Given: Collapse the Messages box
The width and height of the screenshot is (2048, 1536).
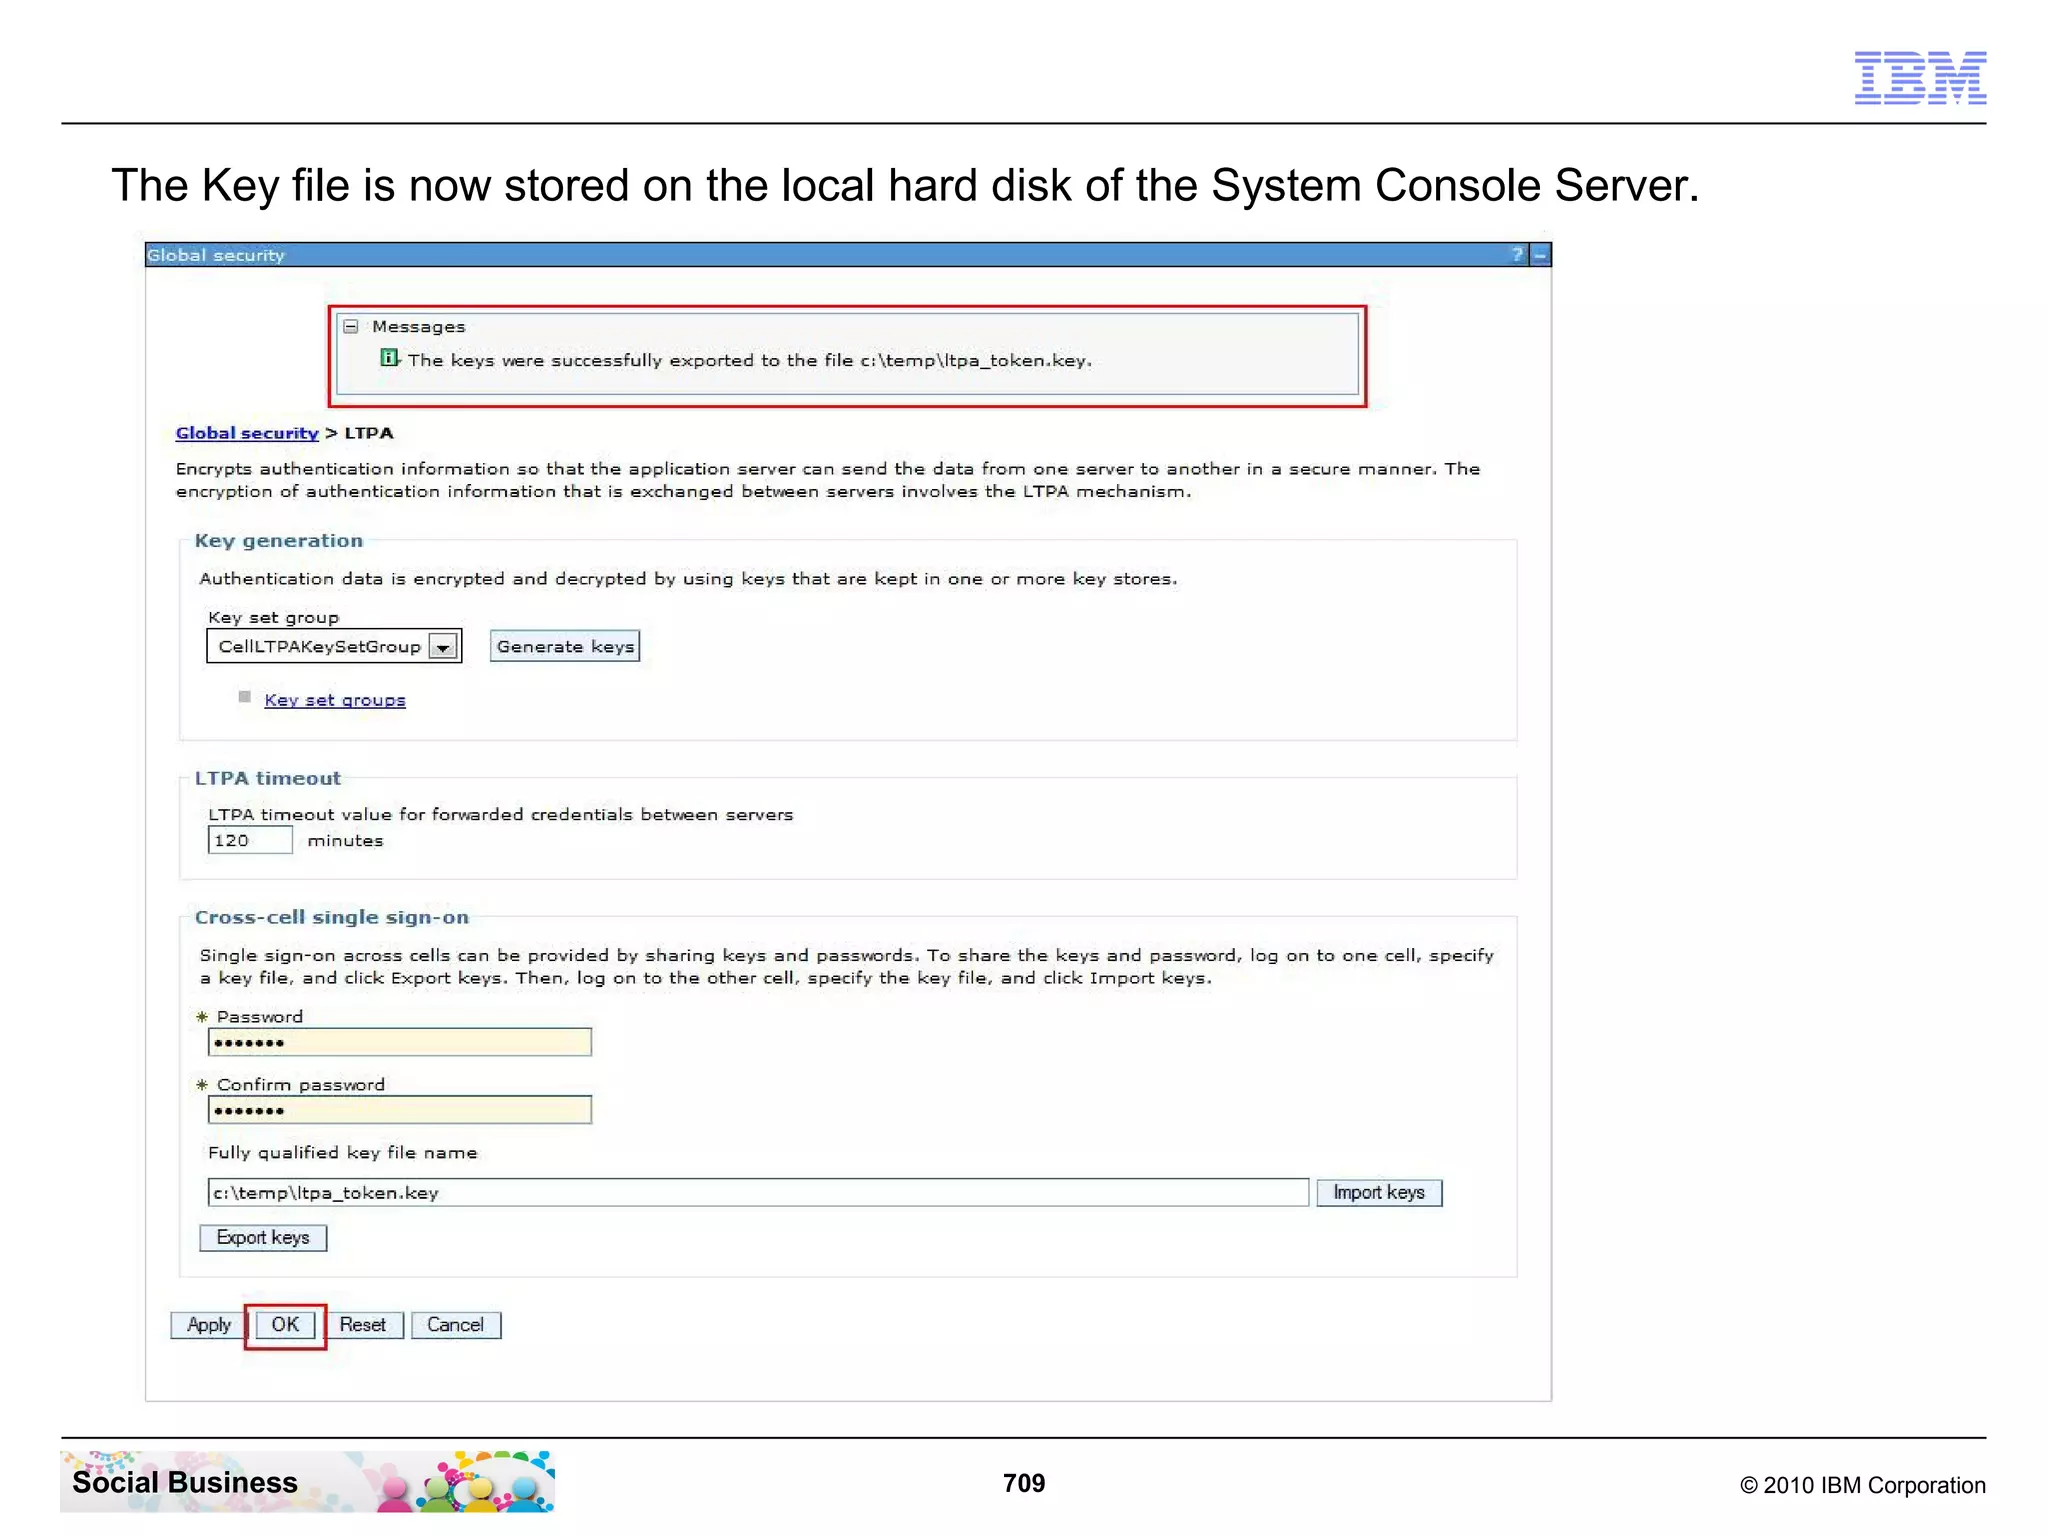Looking at the screenshot, I should [351, 327].
